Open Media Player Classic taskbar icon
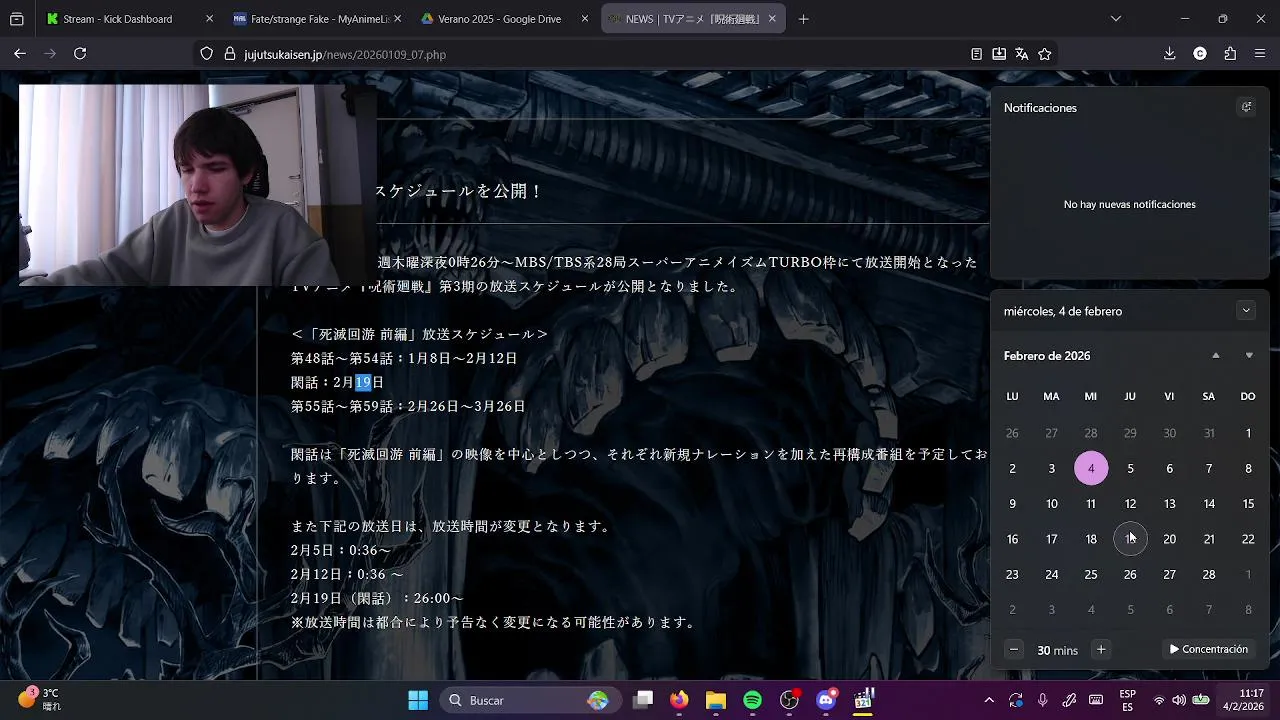This screenshot has width=1280, height=720. 864,700
